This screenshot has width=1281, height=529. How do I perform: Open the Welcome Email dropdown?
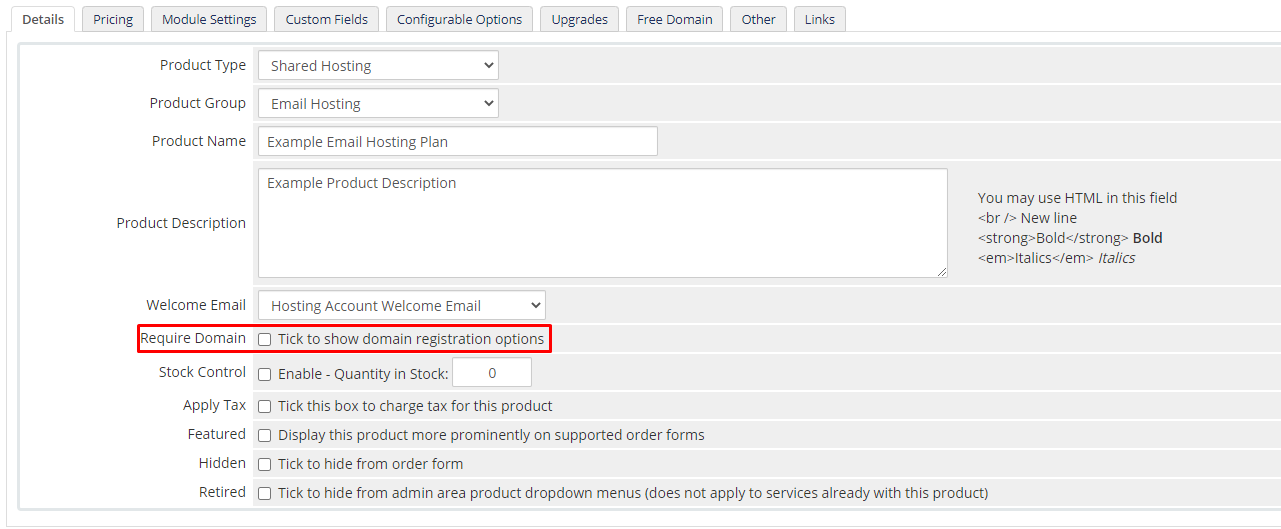[x=401, y=306]
